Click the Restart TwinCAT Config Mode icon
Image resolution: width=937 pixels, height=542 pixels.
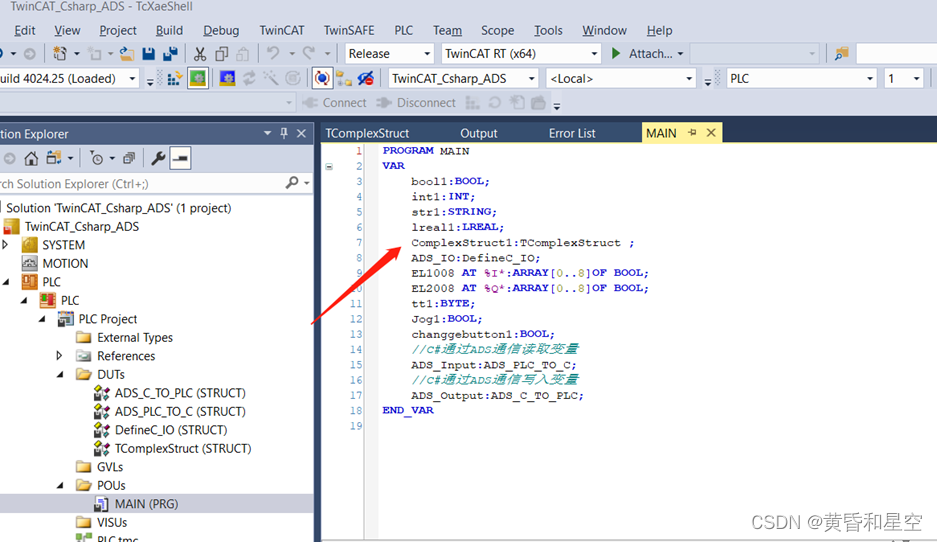coord(227,79)
